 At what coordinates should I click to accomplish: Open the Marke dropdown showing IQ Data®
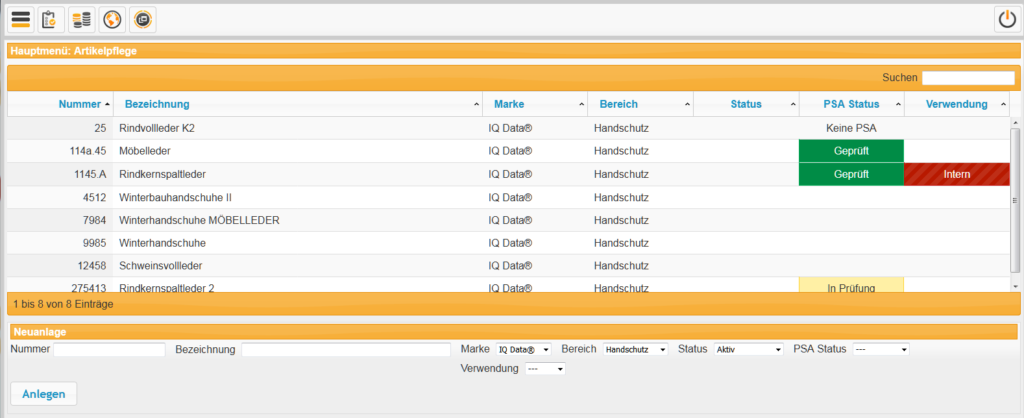pyautogui.click(x=524, y=349)
